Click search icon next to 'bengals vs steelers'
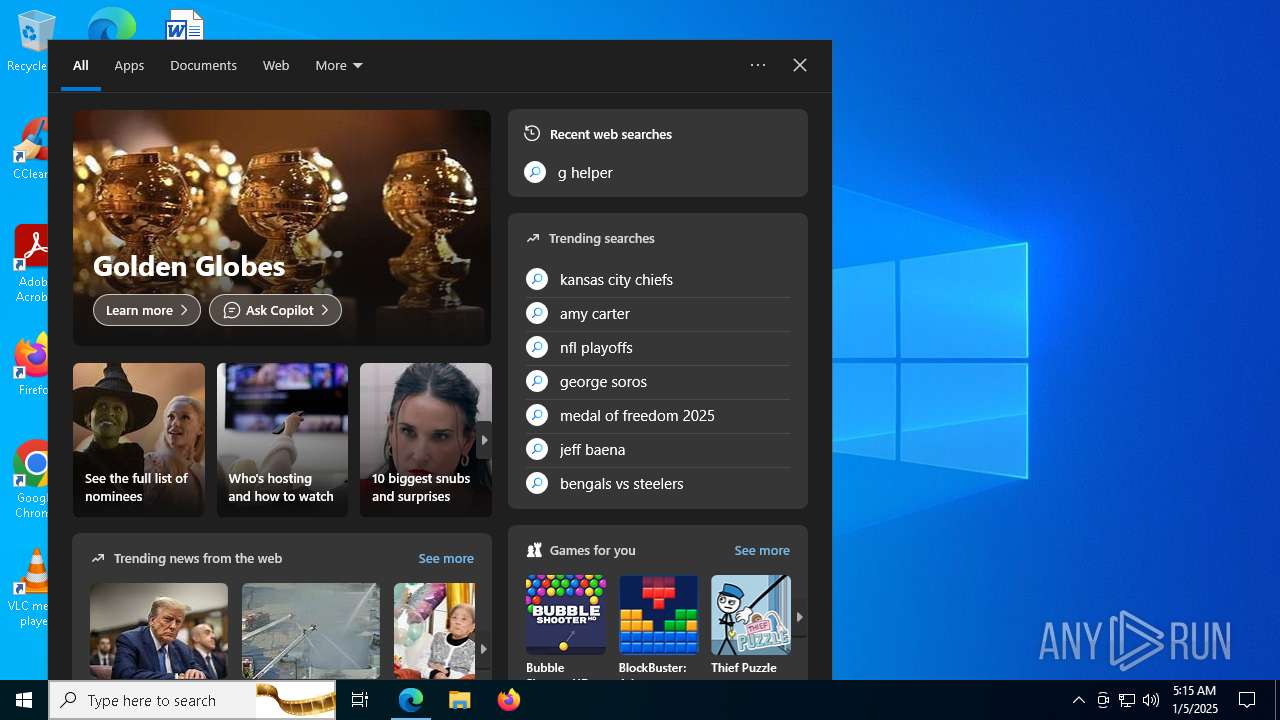1280x720 pixels. (537, 483)
